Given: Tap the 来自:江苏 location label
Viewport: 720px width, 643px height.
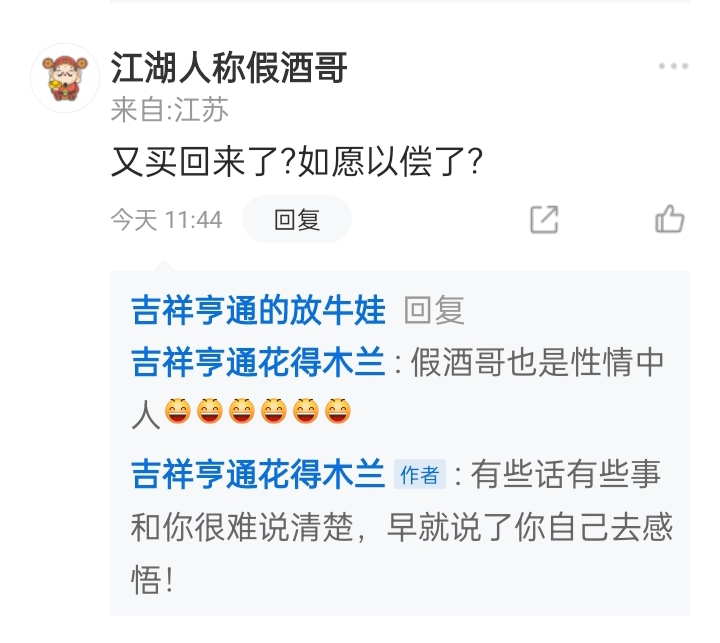Looking at the screenshot, I should (169, 110).
